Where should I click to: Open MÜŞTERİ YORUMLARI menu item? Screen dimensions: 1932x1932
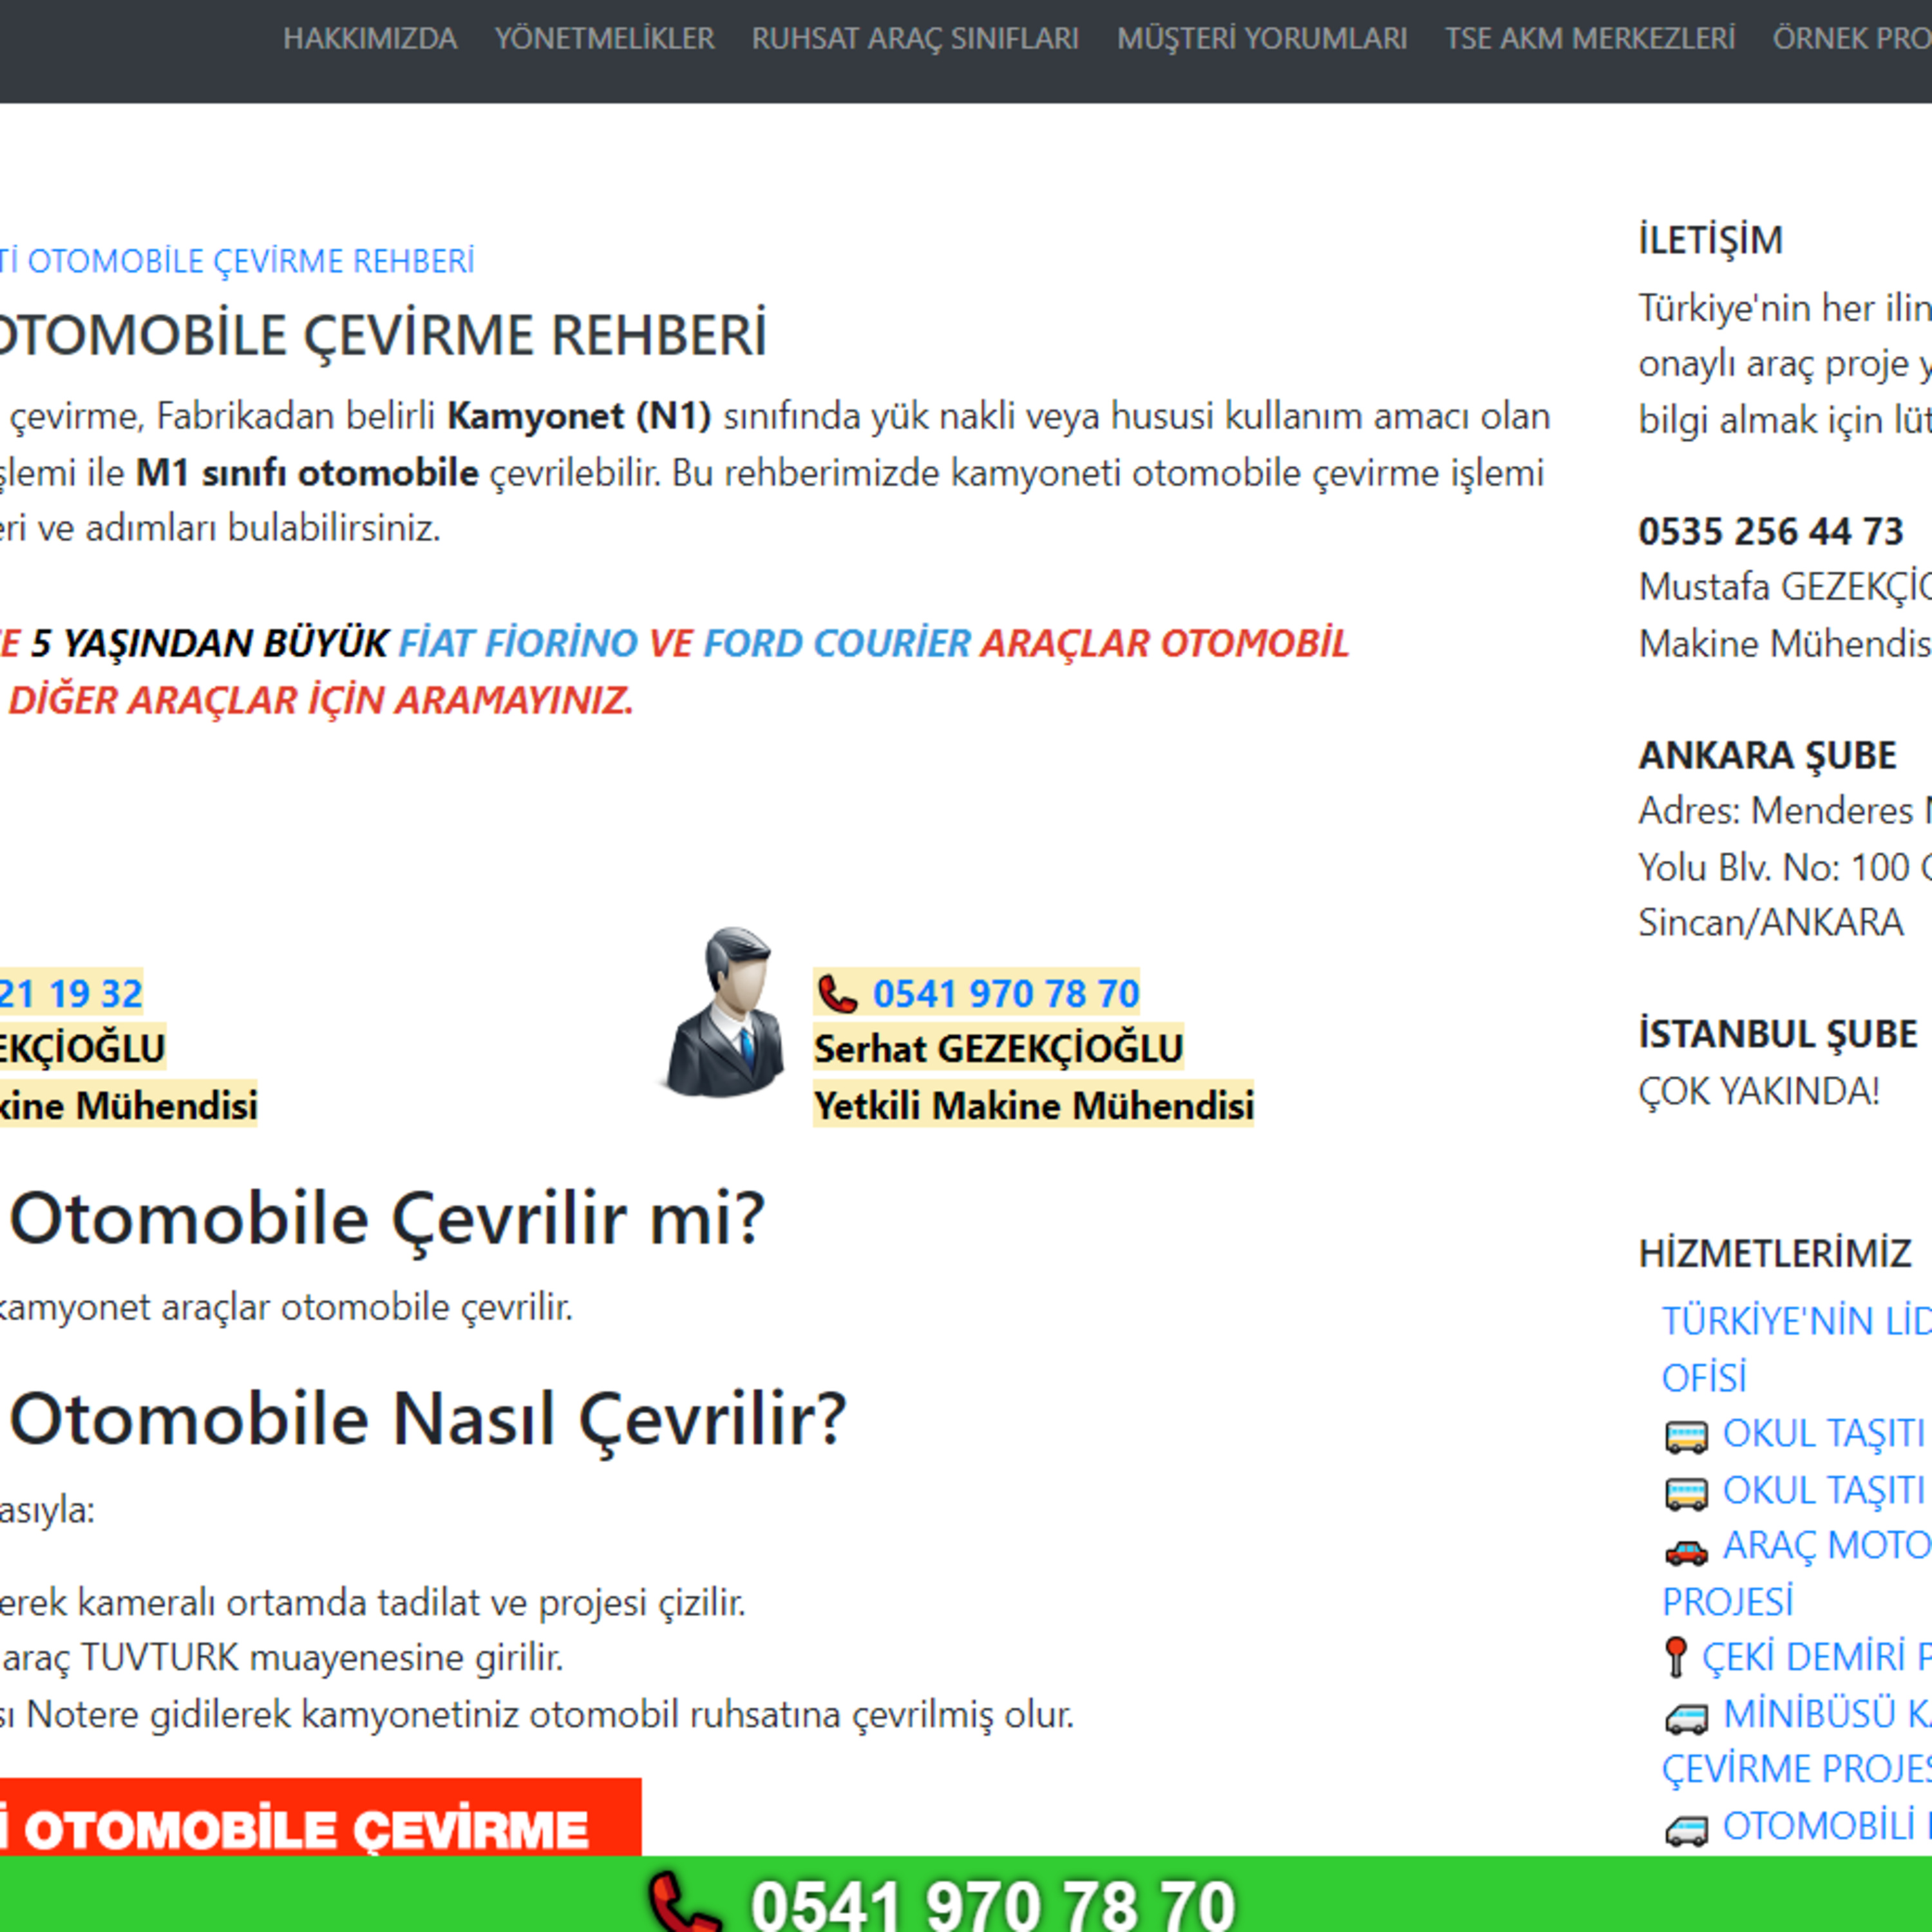(x=1261, y=39)
